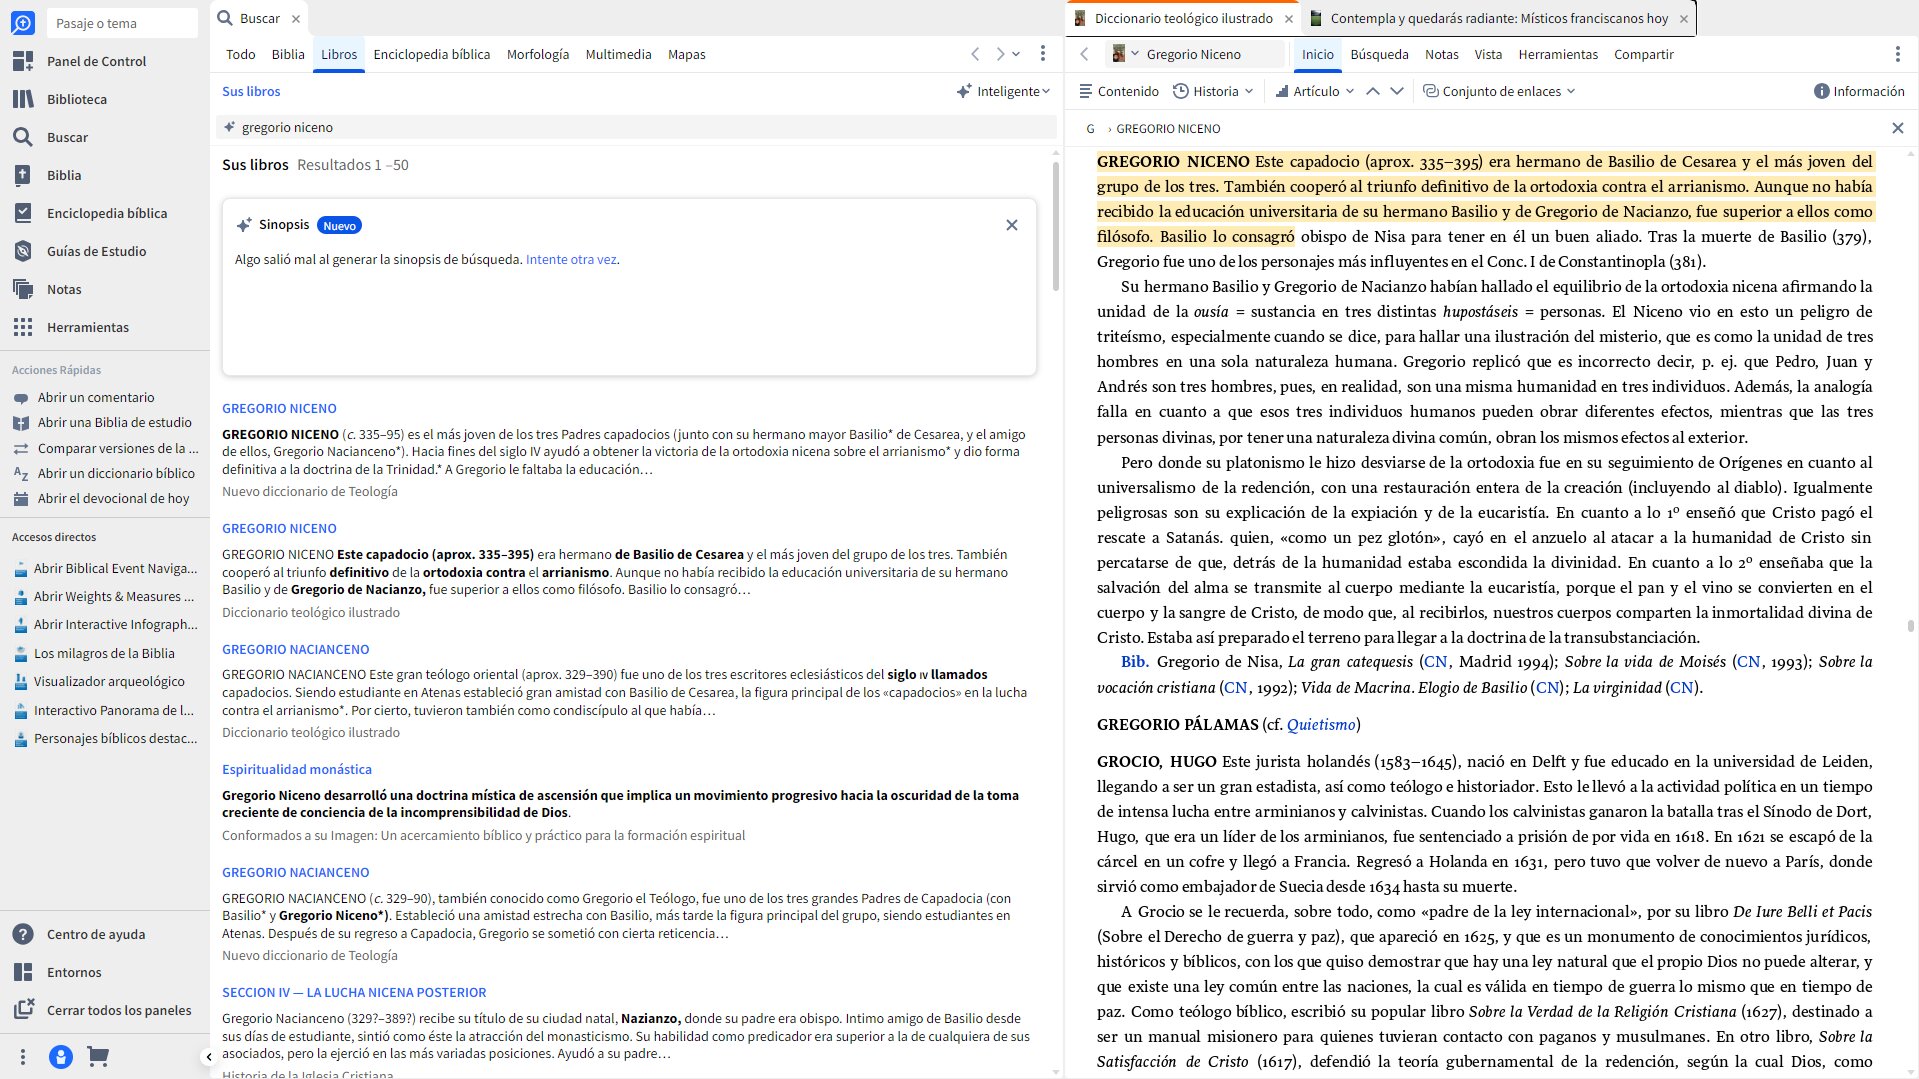Open the book cover resource dropdown
1919x1079 pixels.
tap(1125, 54)
